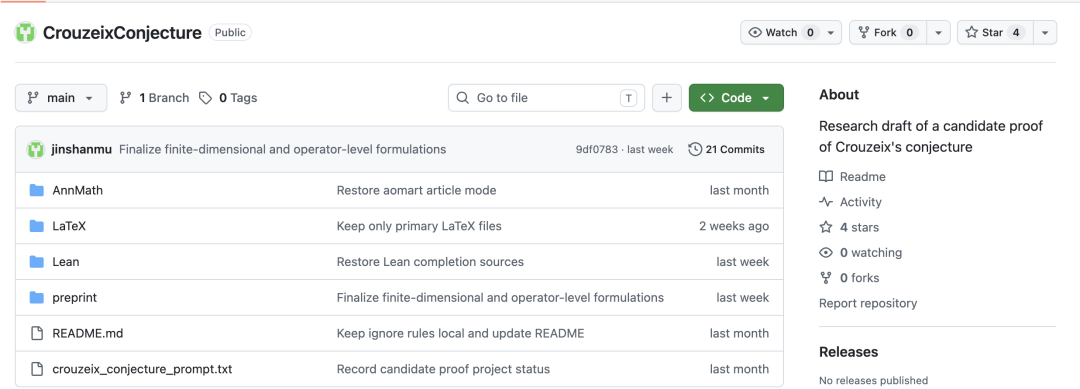Click the commit history clock icon
This screenshot has width=1080, height=389.
[x=695, y=149]
